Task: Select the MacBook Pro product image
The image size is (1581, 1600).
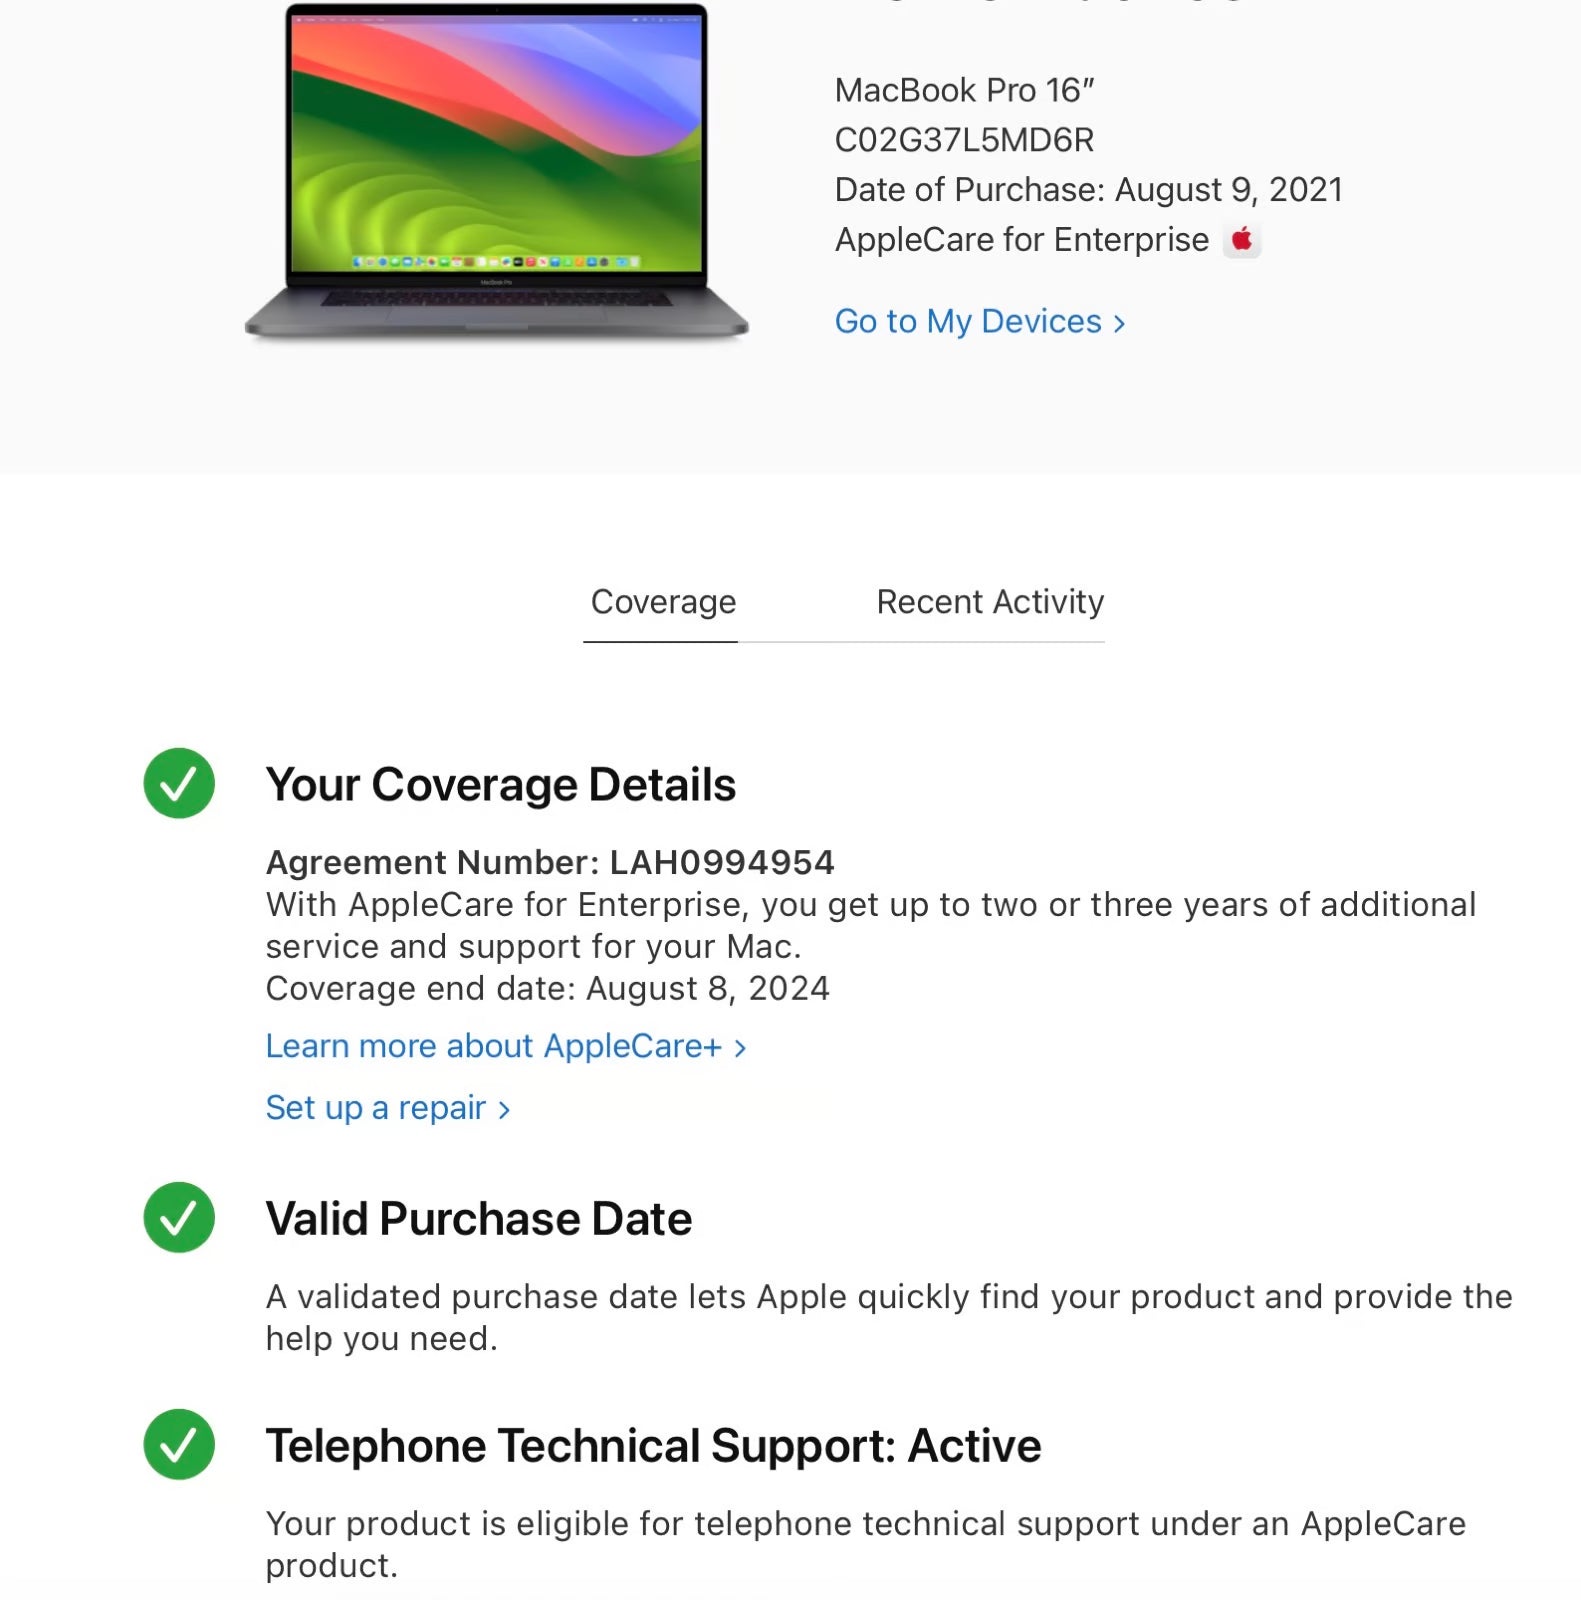Action: pos(497,170)
